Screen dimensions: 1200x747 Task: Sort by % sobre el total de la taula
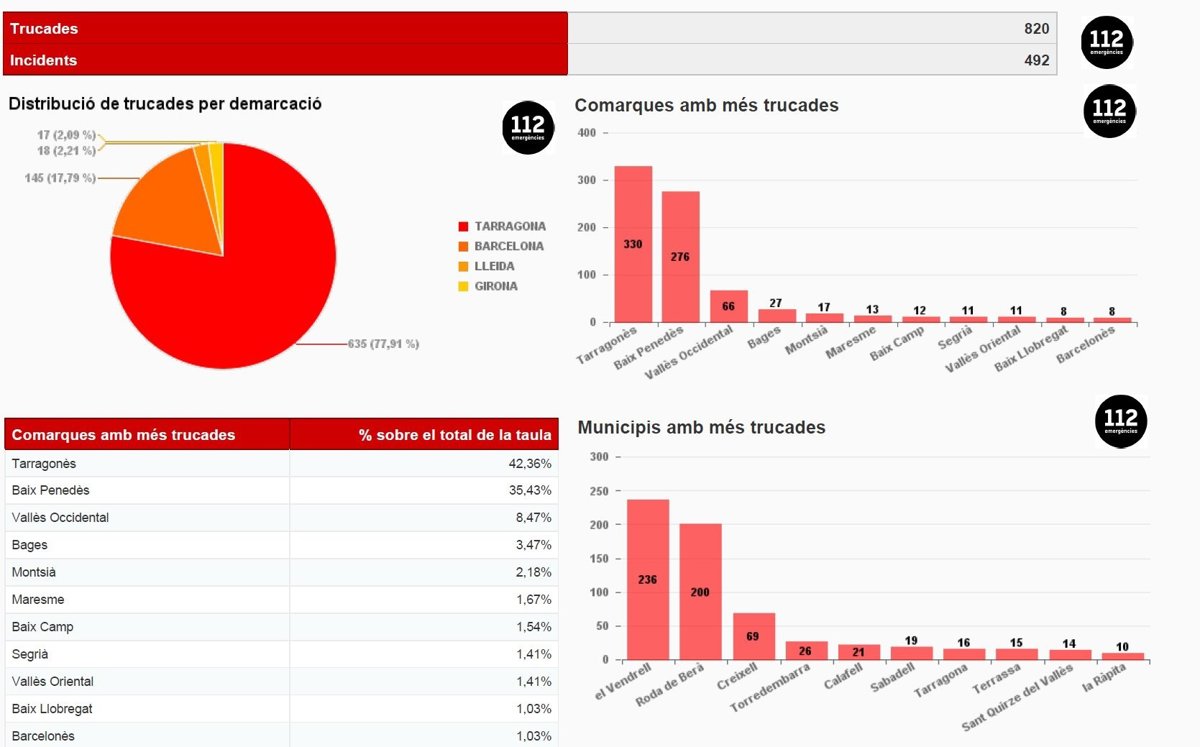424,434
